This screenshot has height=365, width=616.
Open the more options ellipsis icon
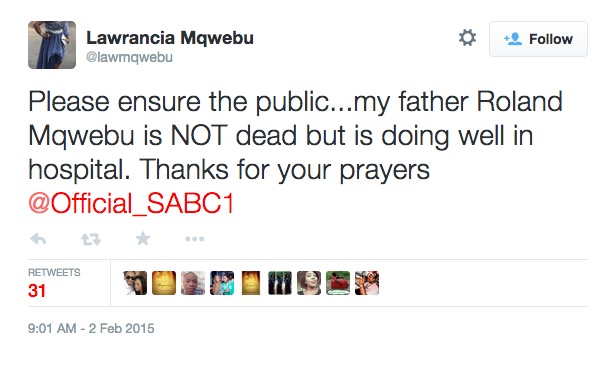tap(194, 239)
